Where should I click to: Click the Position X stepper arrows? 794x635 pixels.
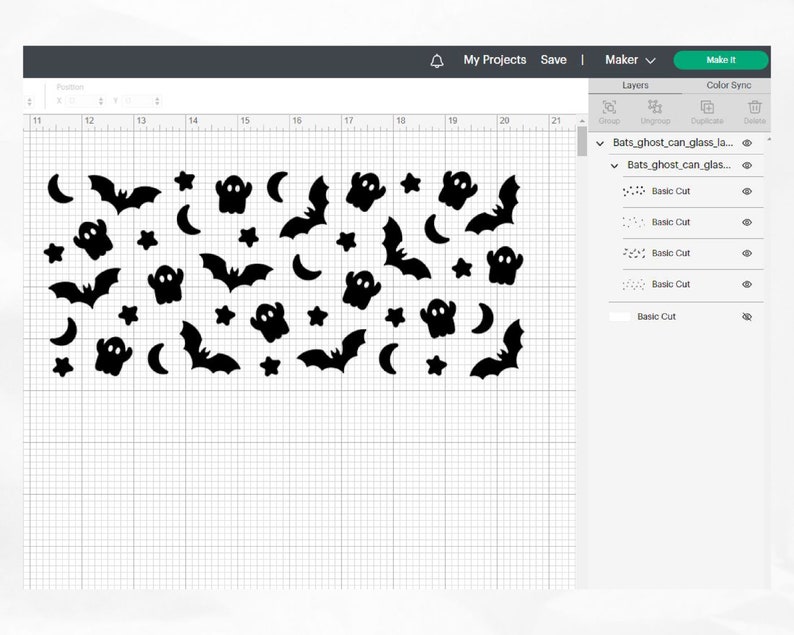[x=101, y=101]
